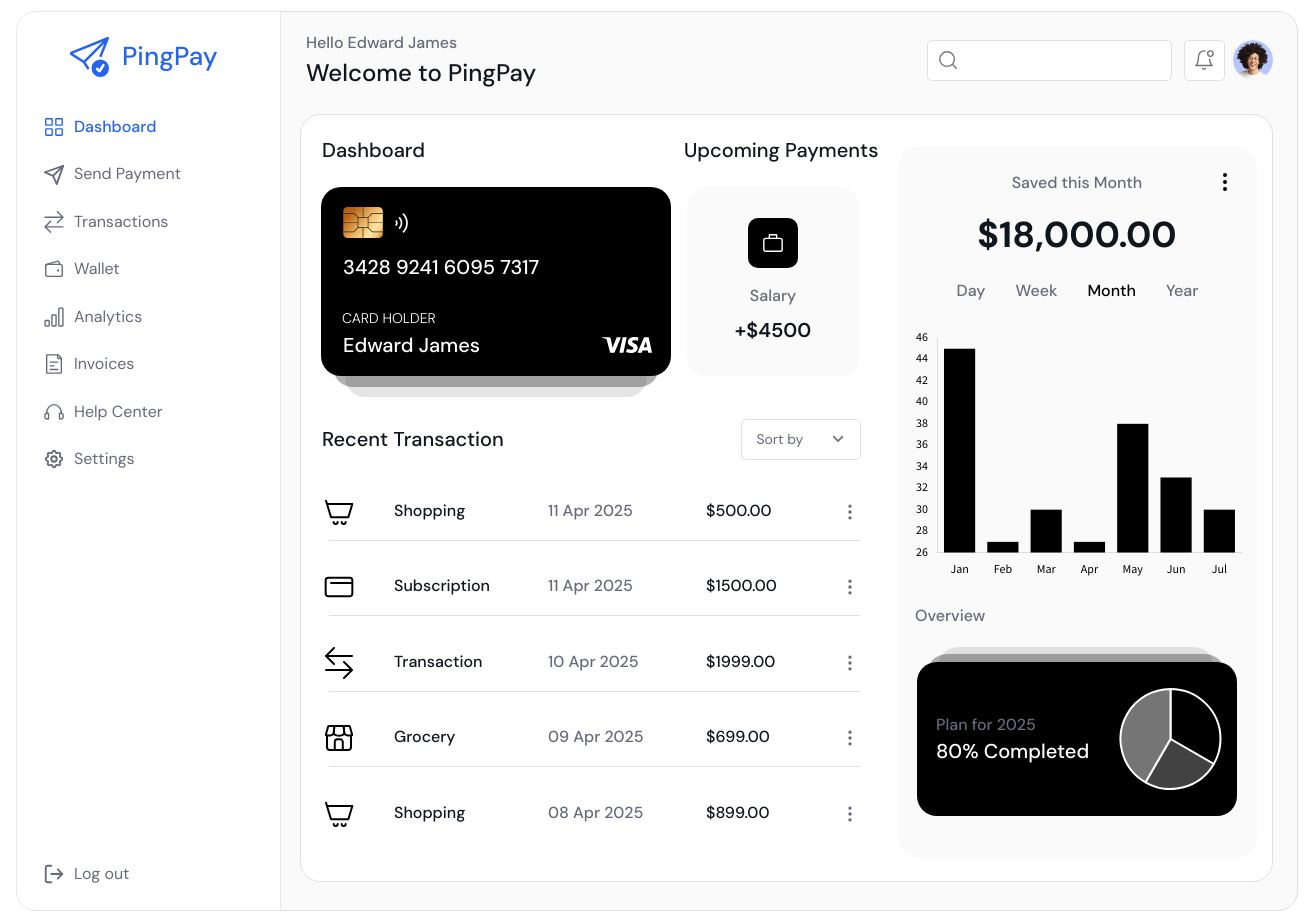1312x920 pixels.
Task: Open the Sort by dropdown
Action: click(x=800, y=439)
